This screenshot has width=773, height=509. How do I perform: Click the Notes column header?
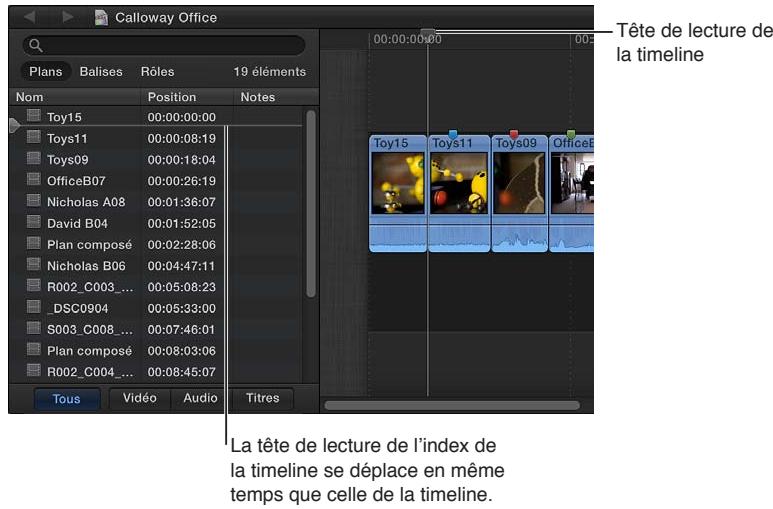[x=276, y=97]
